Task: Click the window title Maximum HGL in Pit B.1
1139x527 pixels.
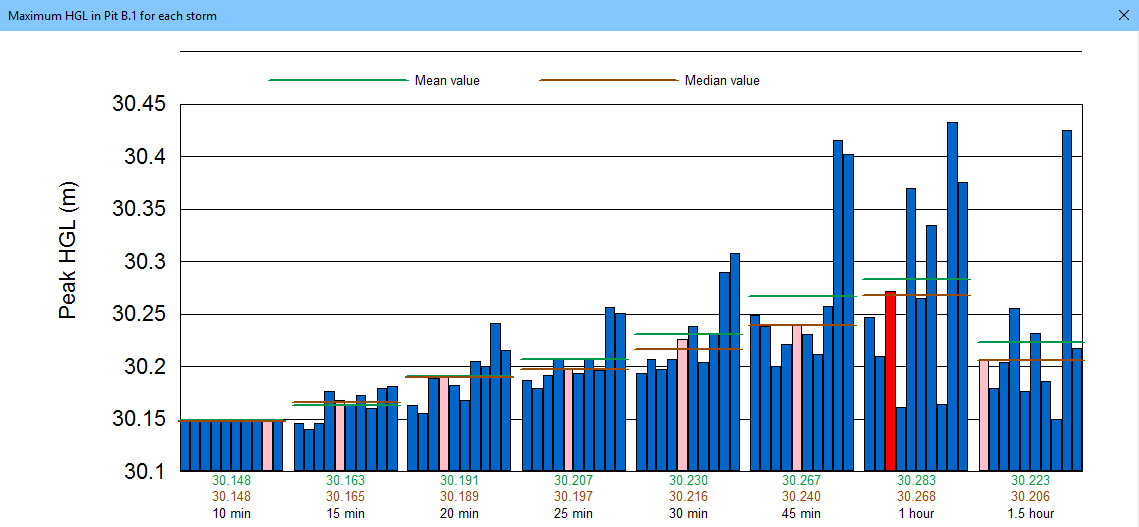Action: (113, 15)
